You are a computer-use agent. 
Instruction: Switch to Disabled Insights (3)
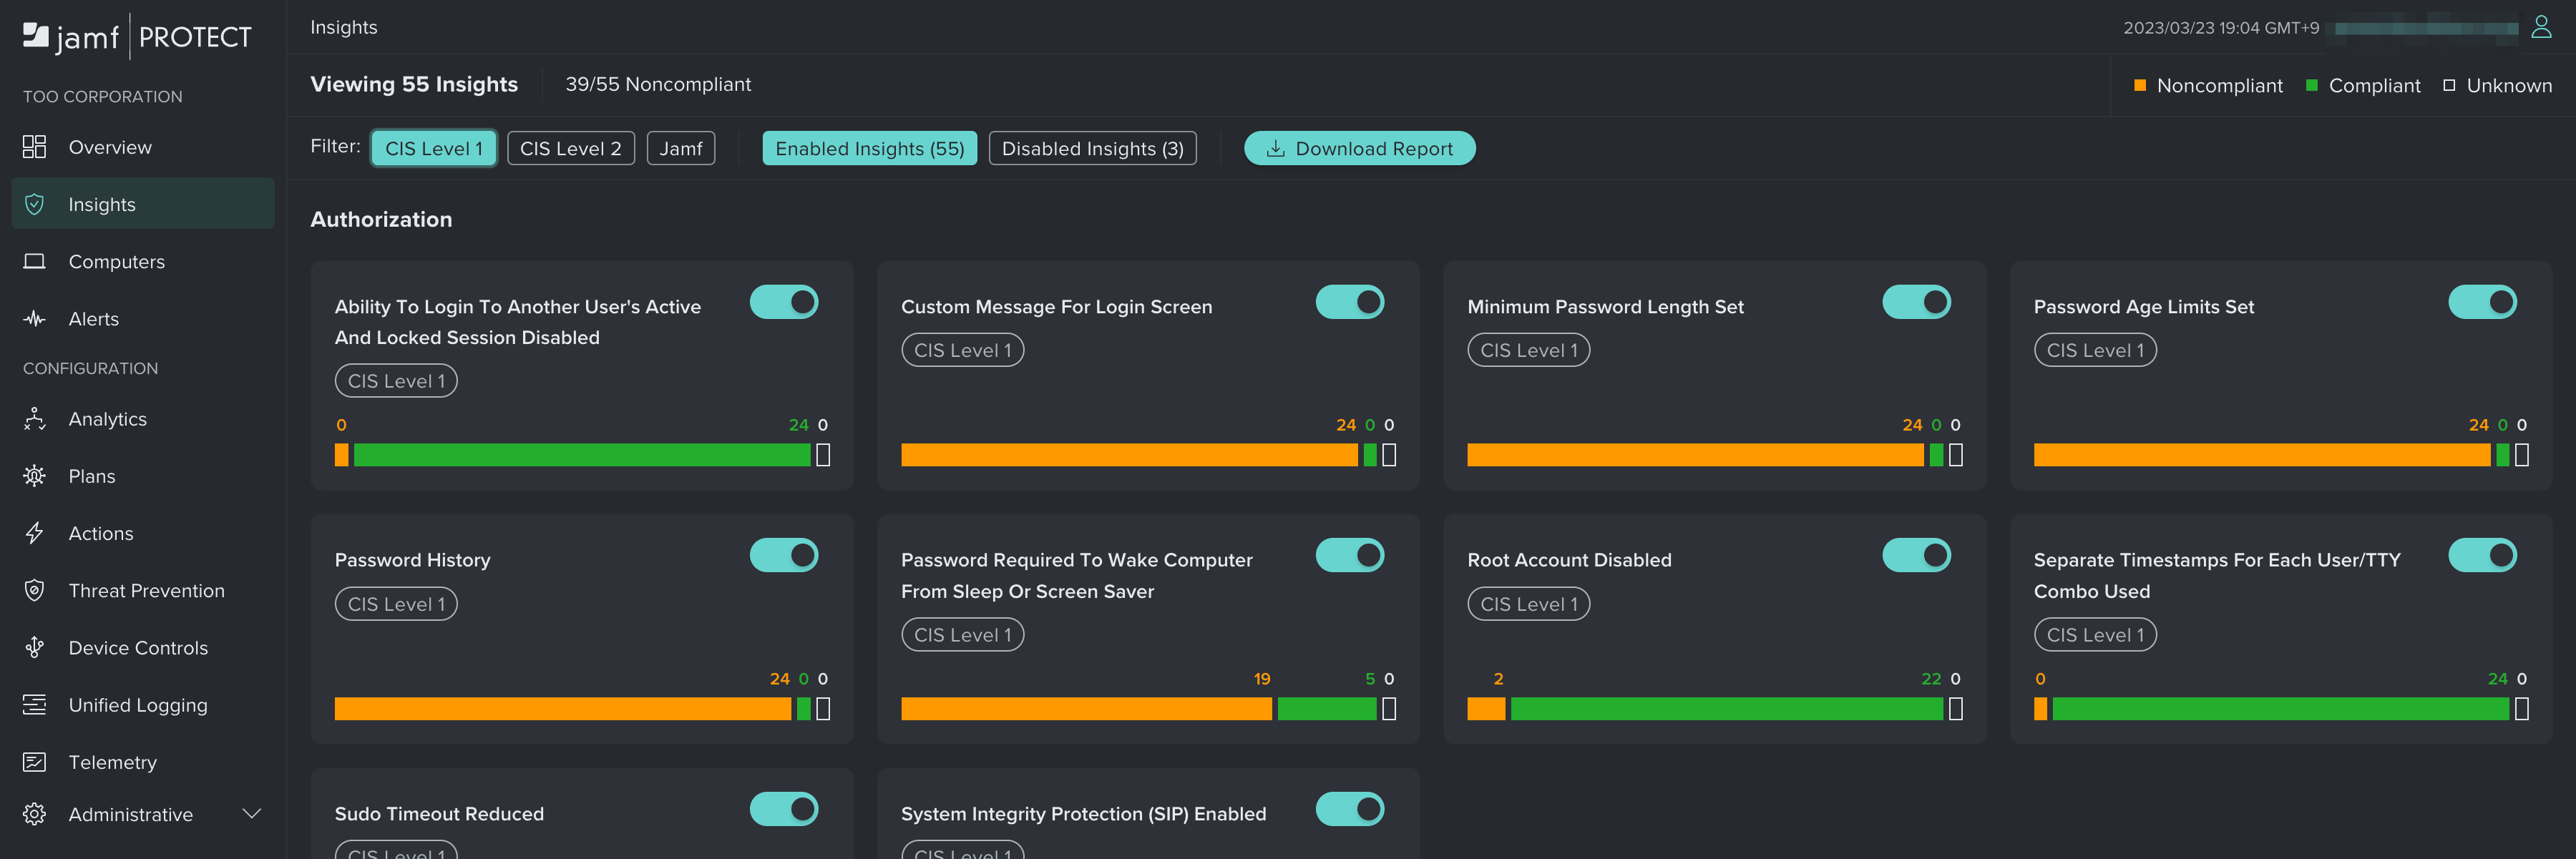(x=1092, y=149)
